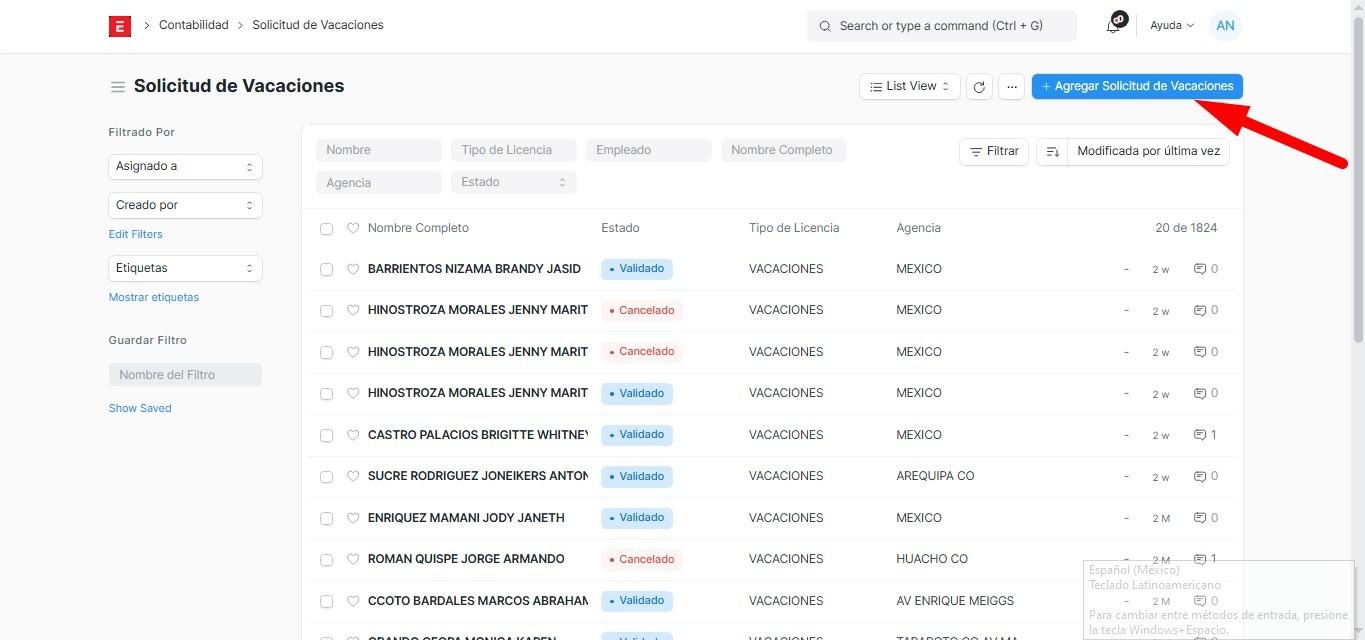Focus the Nombre del Filtro input field
Image resolution: width=1365 pixels, height=640 pixels.
[x=185, y=375]
